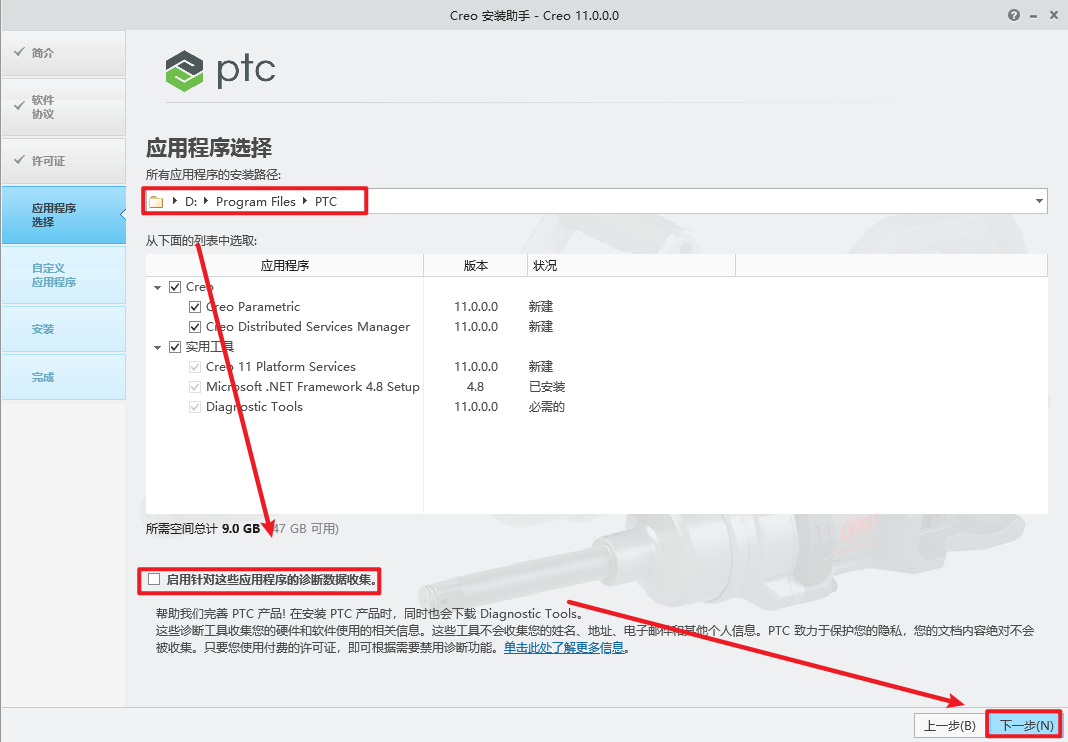
Task: Click the 下一步(N) button
Action: [x=1027, y=725]
